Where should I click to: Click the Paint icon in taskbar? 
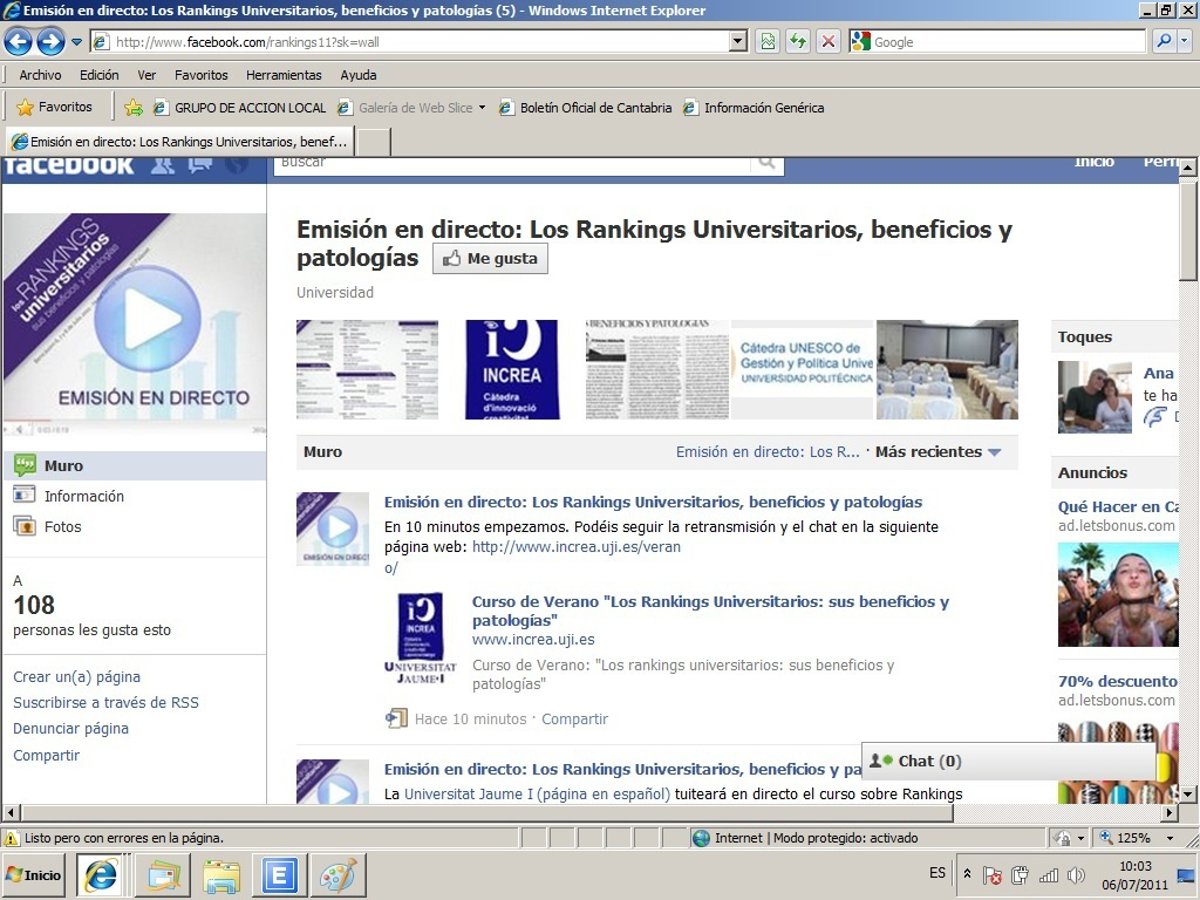click(x=337, y=876)
